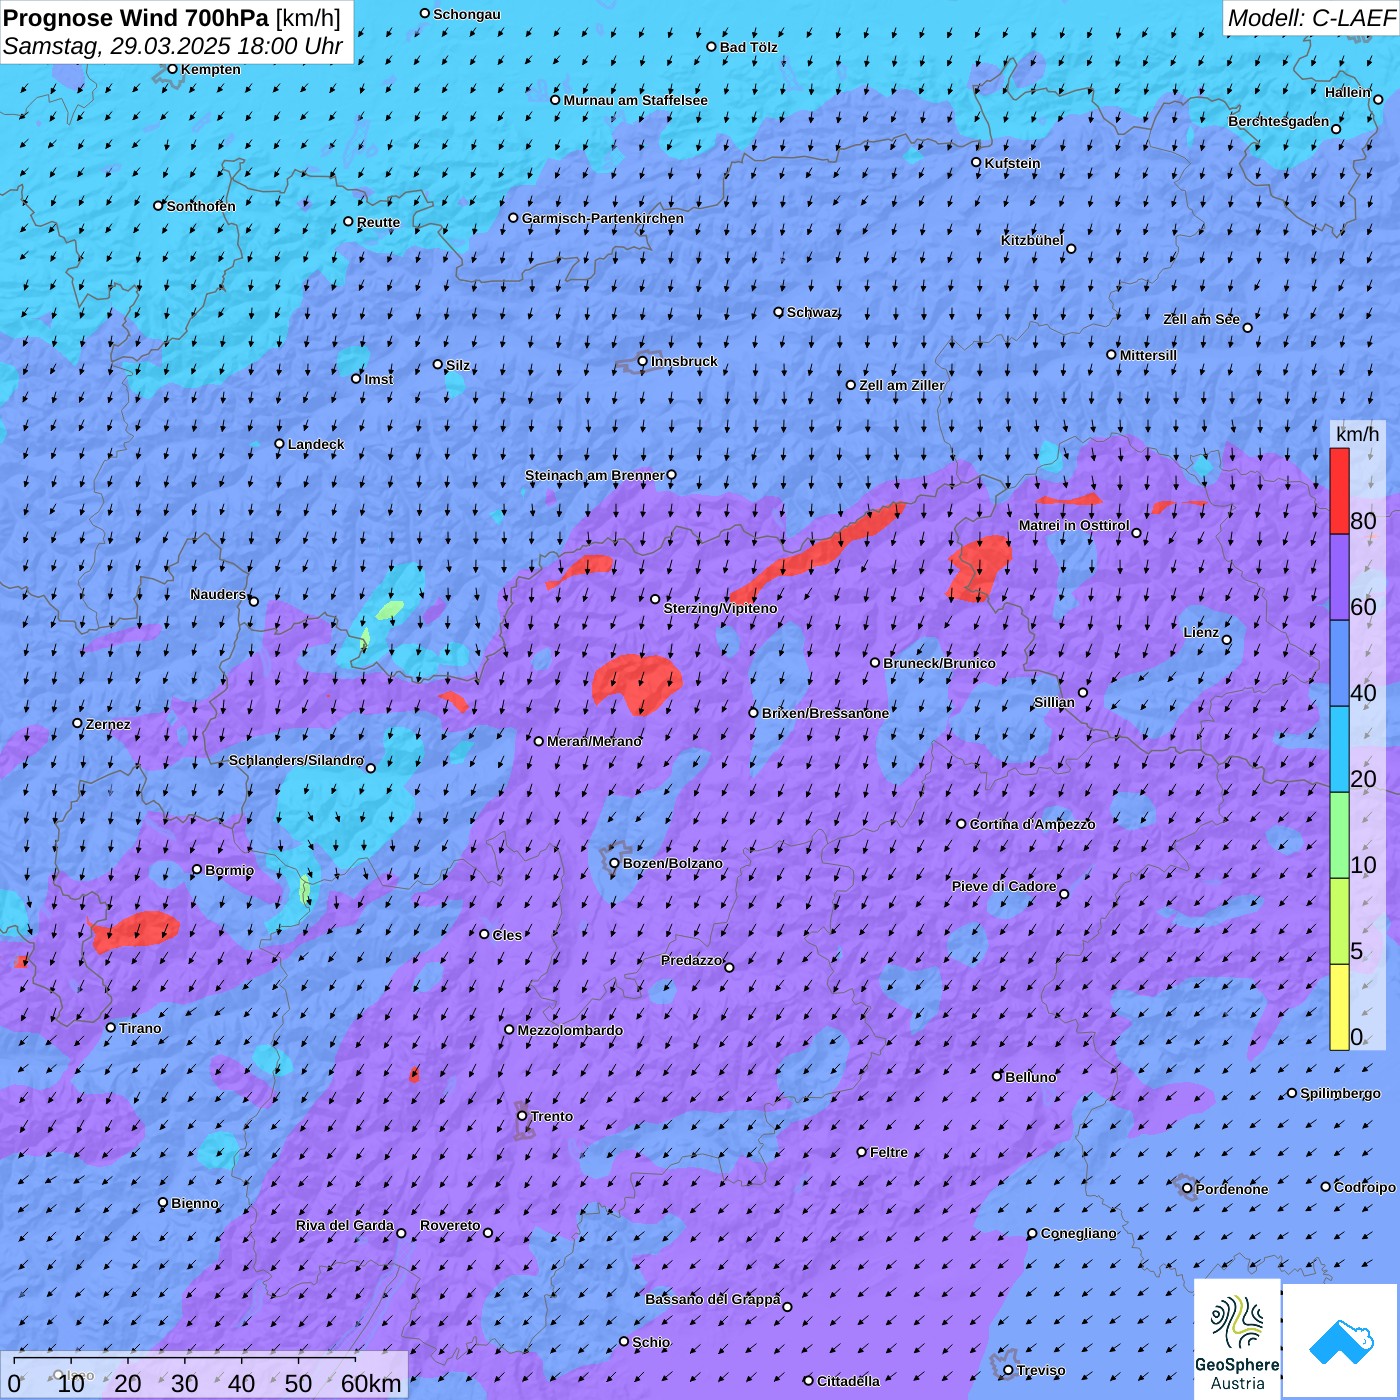Screen dimensions: 1400x1400
Task: Click the GeoSphere Austria logo
Action: [x=1237, y=1338]
